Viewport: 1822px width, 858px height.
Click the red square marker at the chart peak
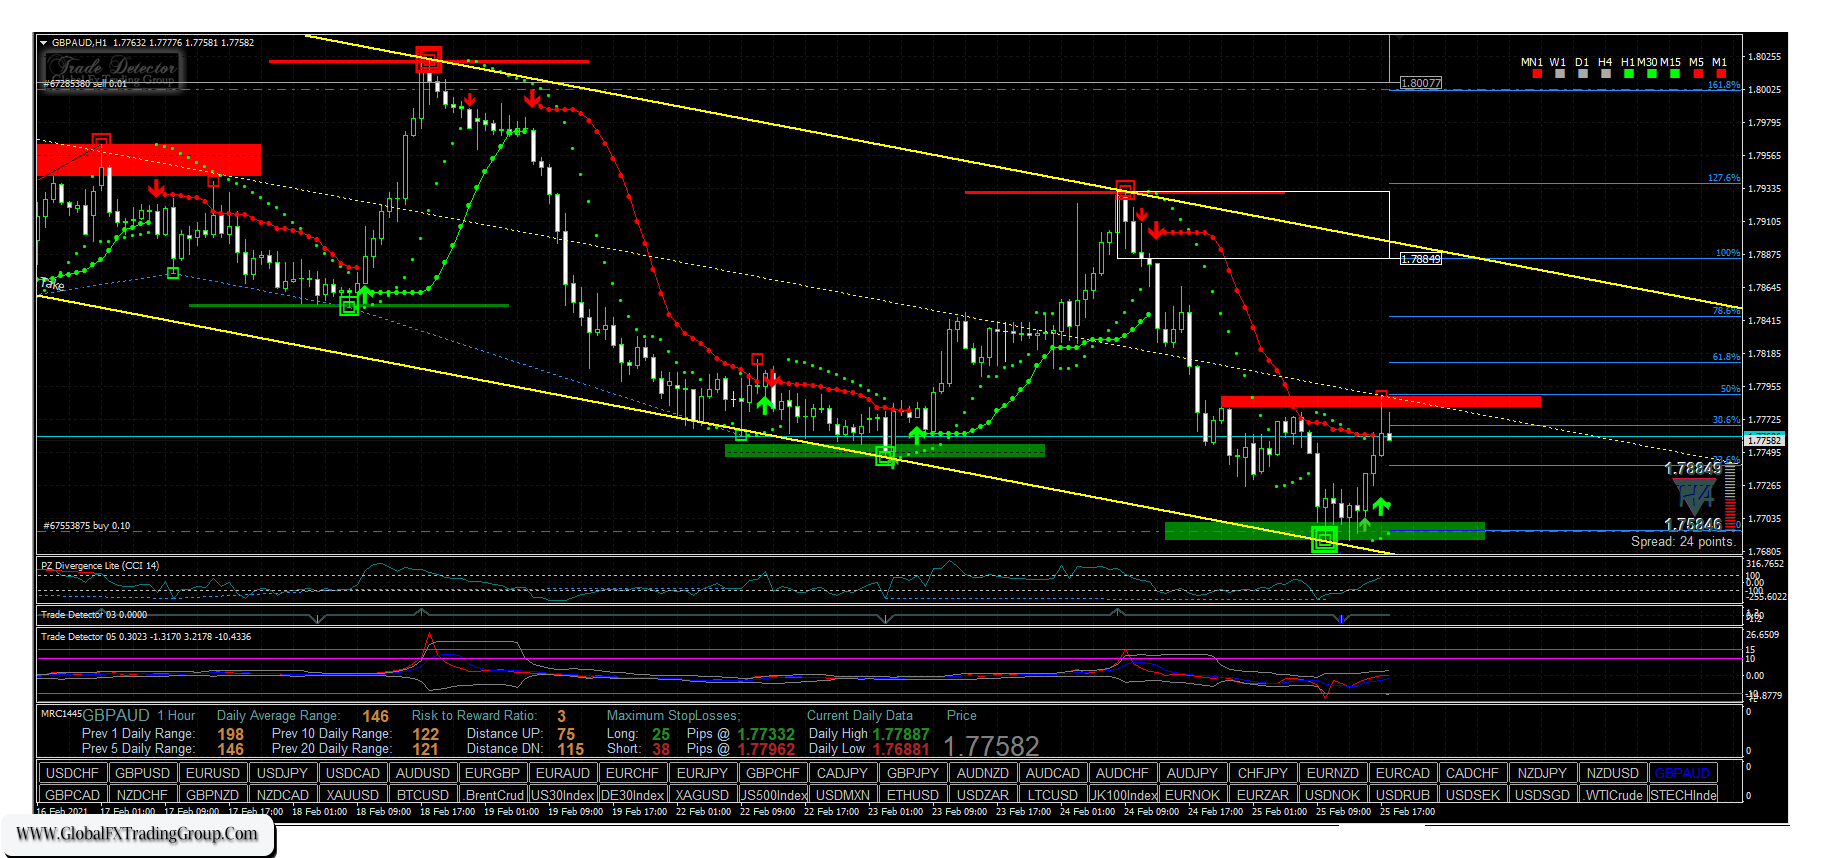coord(428,58)
